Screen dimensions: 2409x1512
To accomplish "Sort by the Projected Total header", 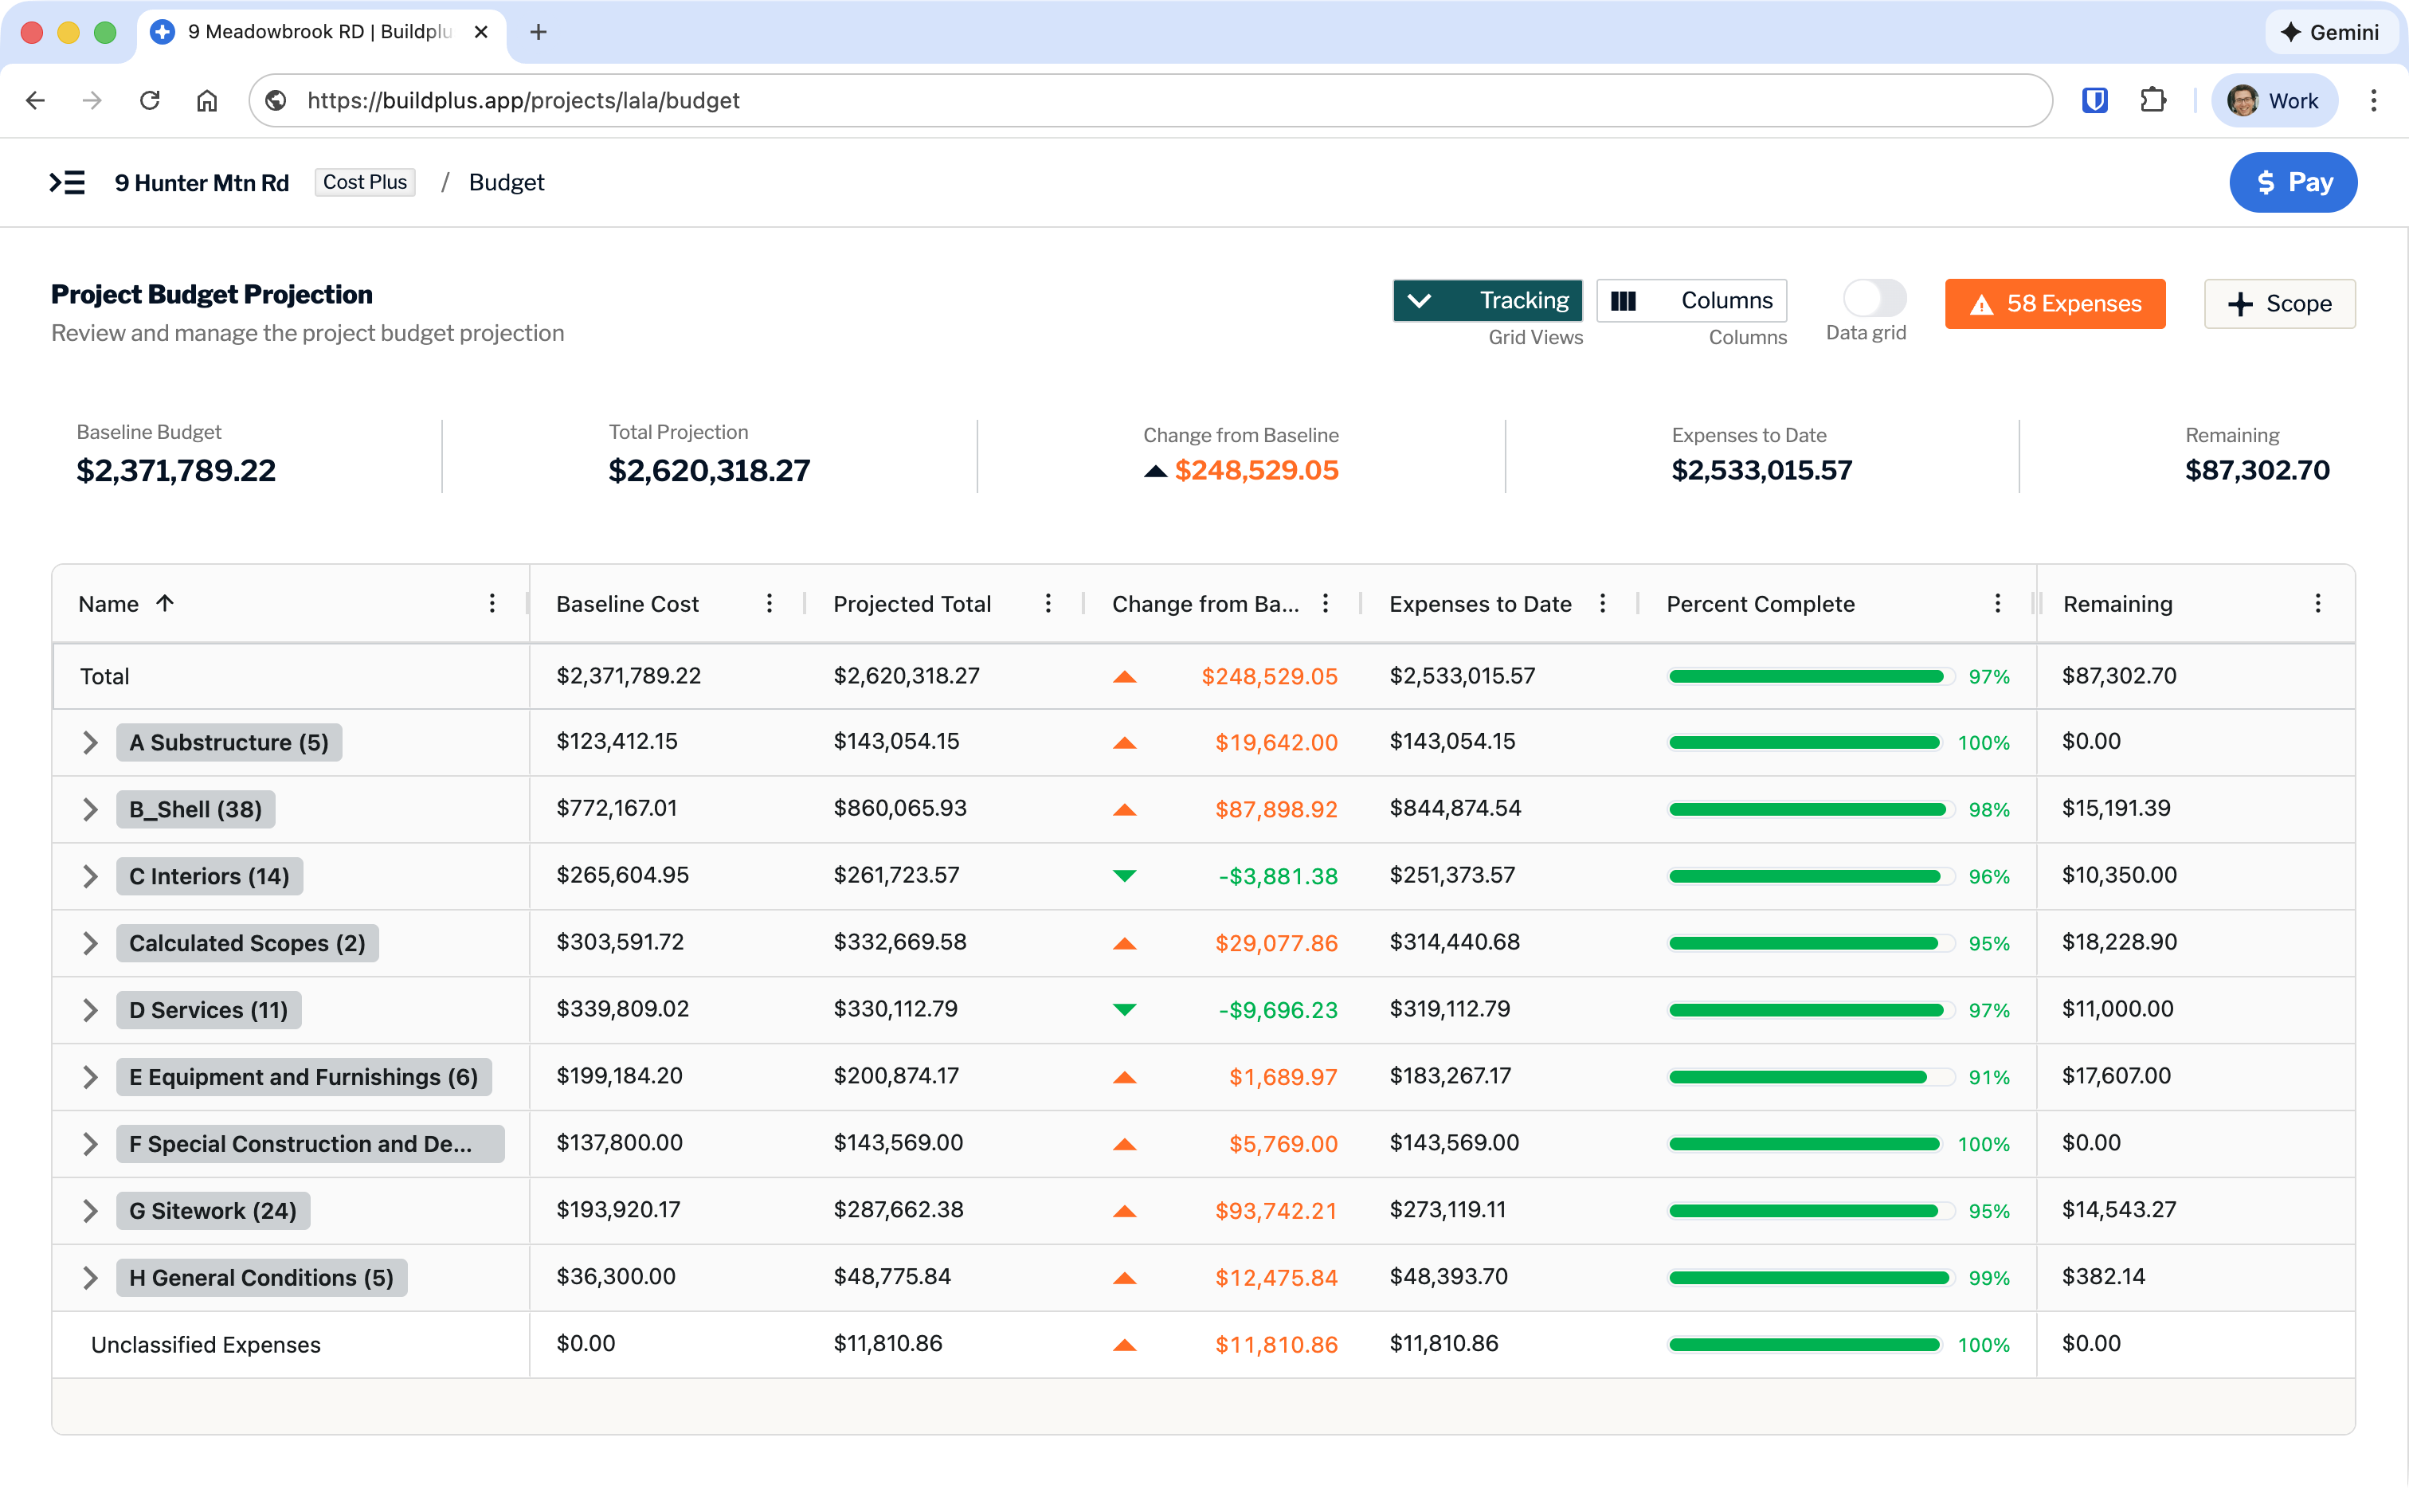I will coord(912,603).
